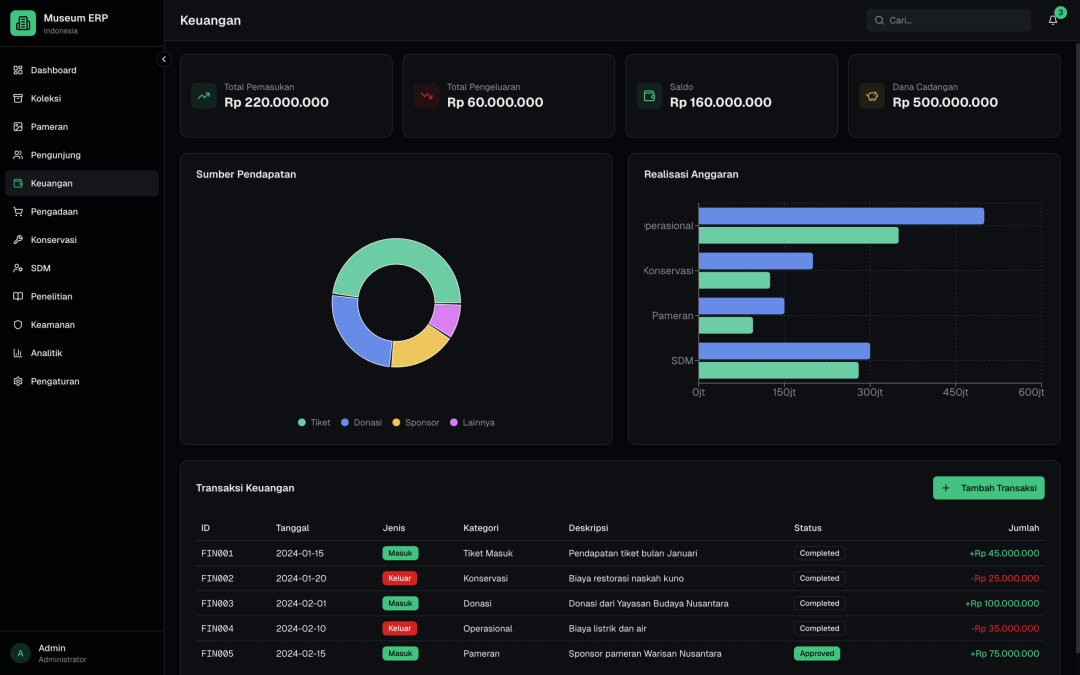Image resolution: width=1080 pixels, height=675 pixels.
Task: Click the Total Pengeluaran trend-down icon
Action: (427, 96)
